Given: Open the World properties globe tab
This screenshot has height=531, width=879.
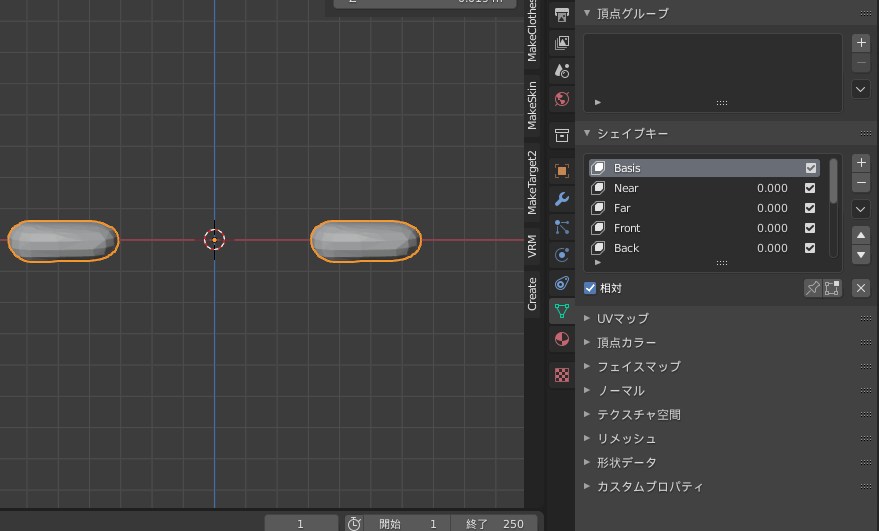Looking at the screenshot, I should [562, 99].
